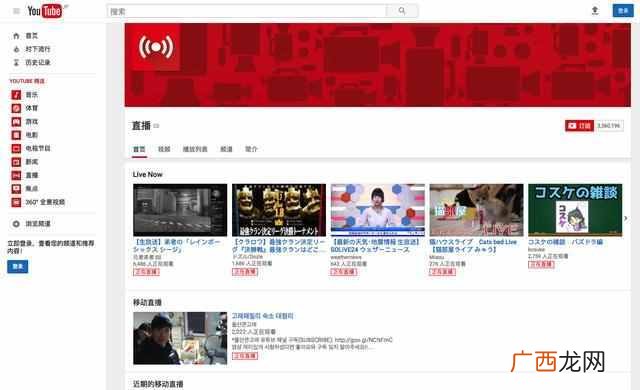The height and width of the screenshot is (390, 640).
Task: Click the 360° video icon
Action: [16, 202]
